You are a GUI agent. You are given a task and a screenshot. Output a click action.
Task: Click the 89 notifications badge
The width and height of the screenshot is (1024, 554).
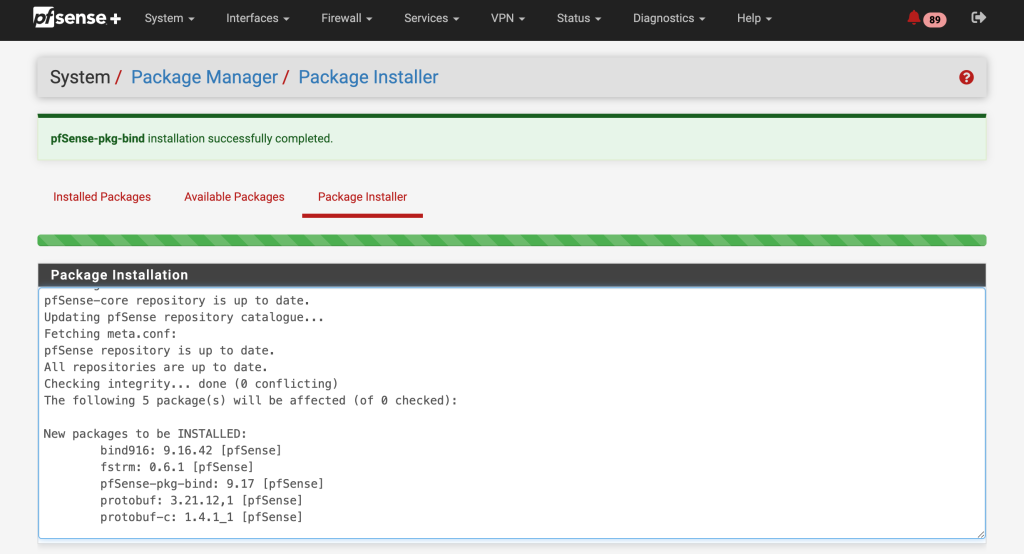pos(935,20)
